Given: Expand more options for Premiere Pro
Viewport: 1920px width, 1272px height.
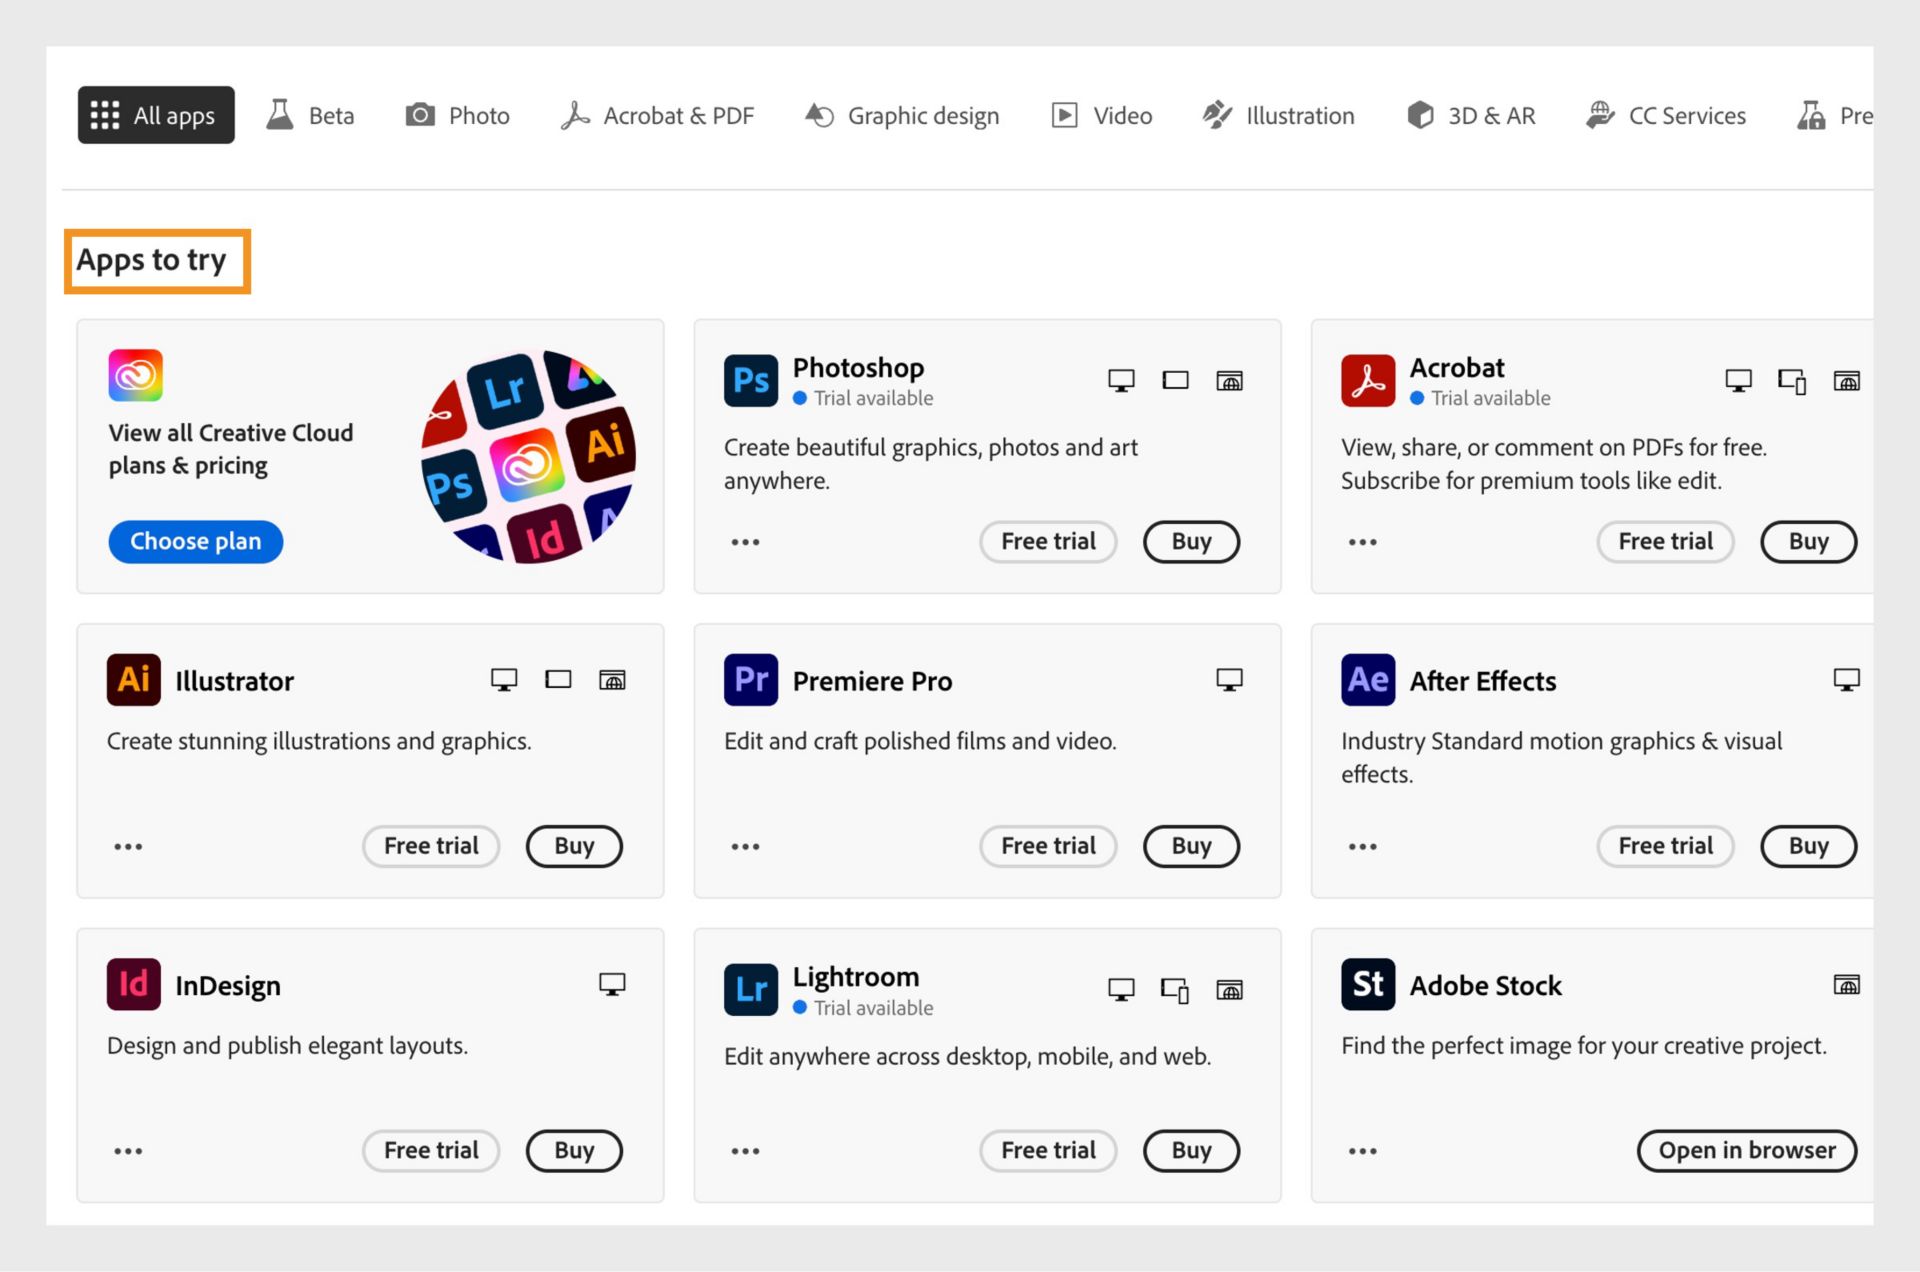Looking at the screenshot, I should (745, 846).
